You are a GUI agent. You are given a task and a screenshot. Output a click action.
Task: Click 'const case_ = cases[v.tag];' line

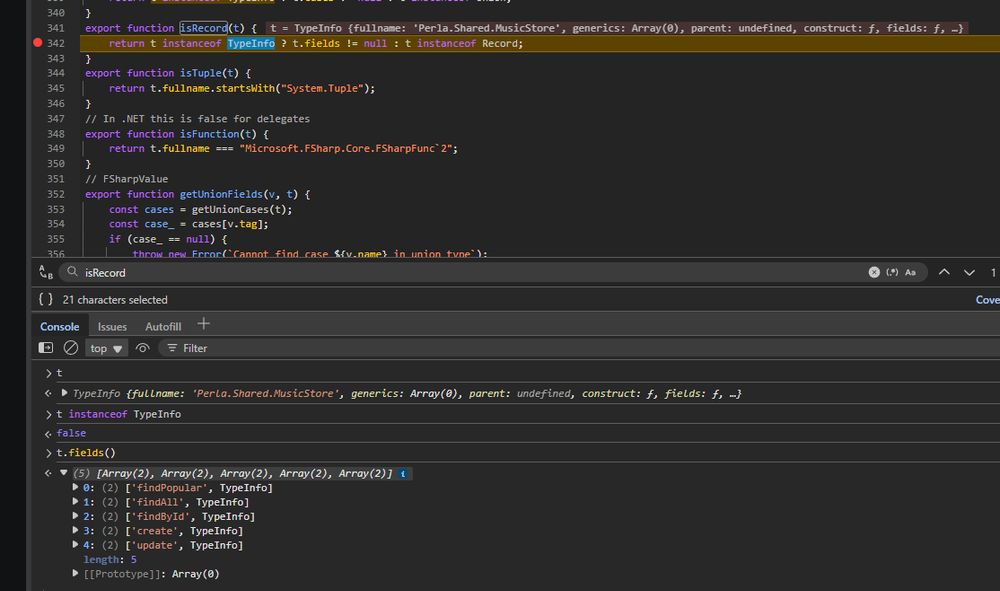click(x=188, y=224)
